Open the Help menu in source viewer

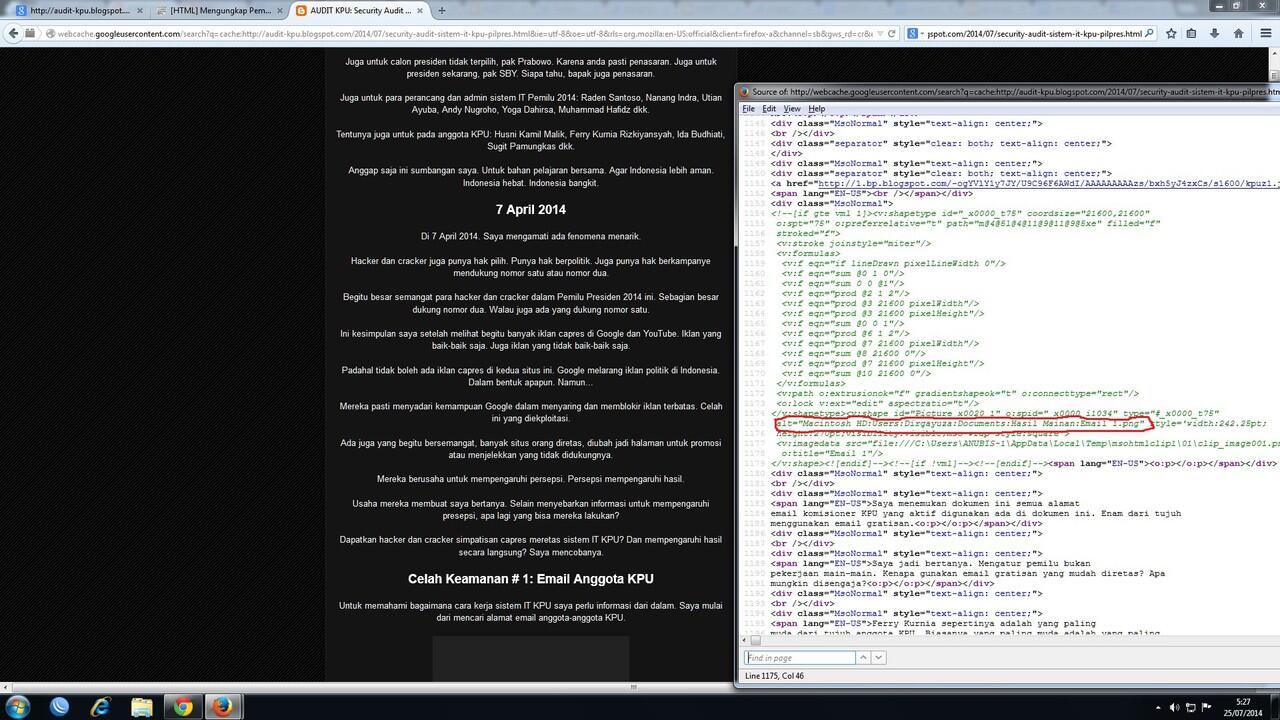[x=817, y=108]
